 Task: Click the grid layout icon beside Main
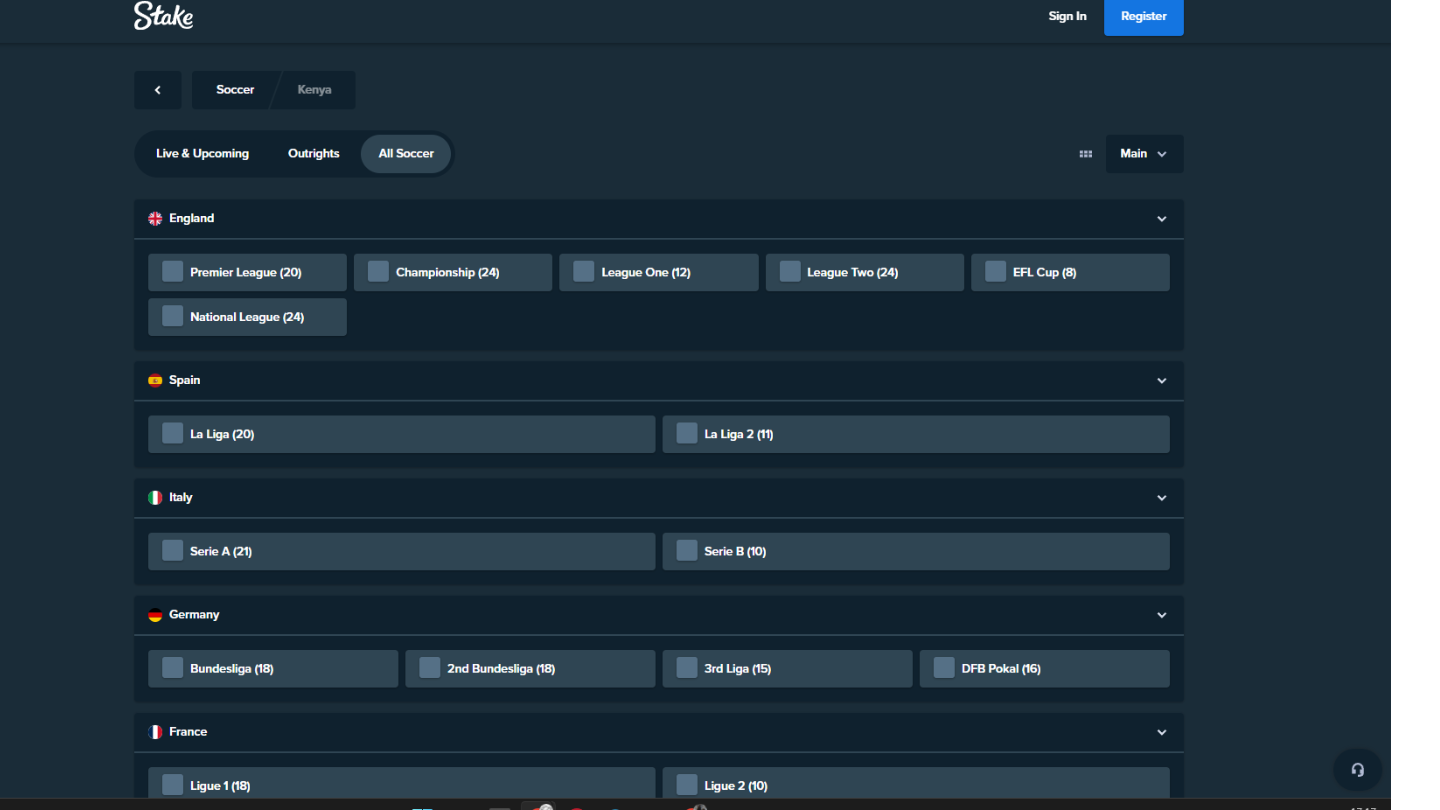point(1086,154)
